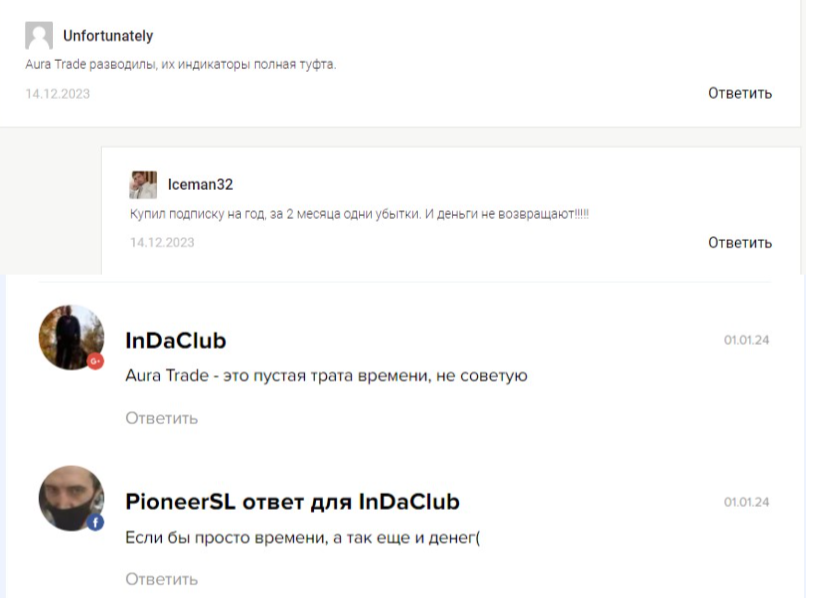The width and height of the screenshot is (828, 598).
Task: Click Iceman32's small profile picture
Action: click(142, 184)
